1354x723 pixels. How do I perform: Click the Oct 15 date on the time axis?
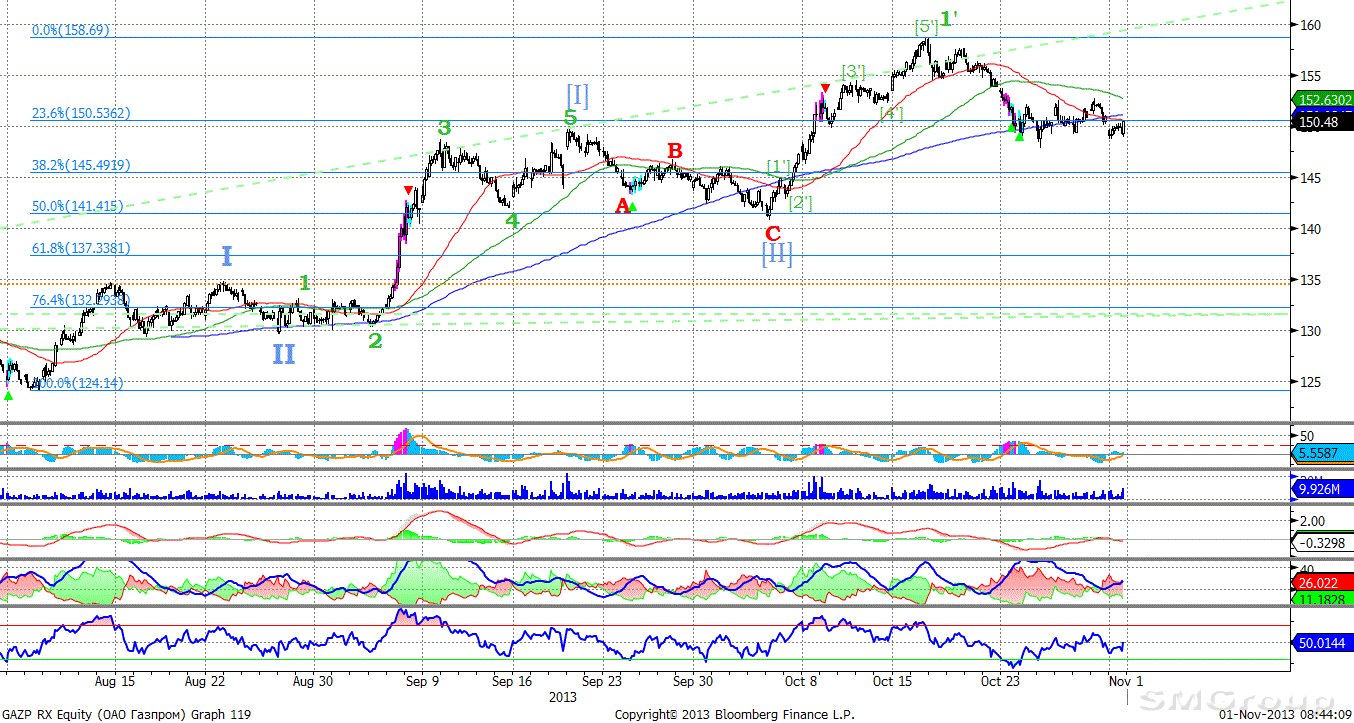(892, 682)
